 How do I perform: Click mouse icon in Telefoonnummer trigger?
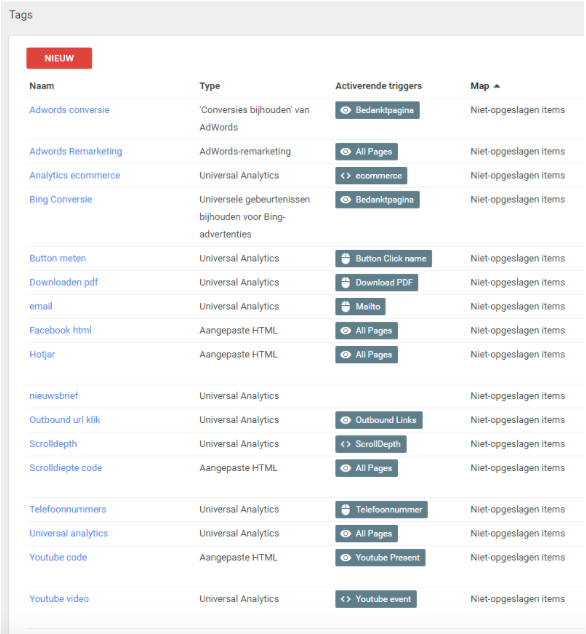tap(345, 509)
